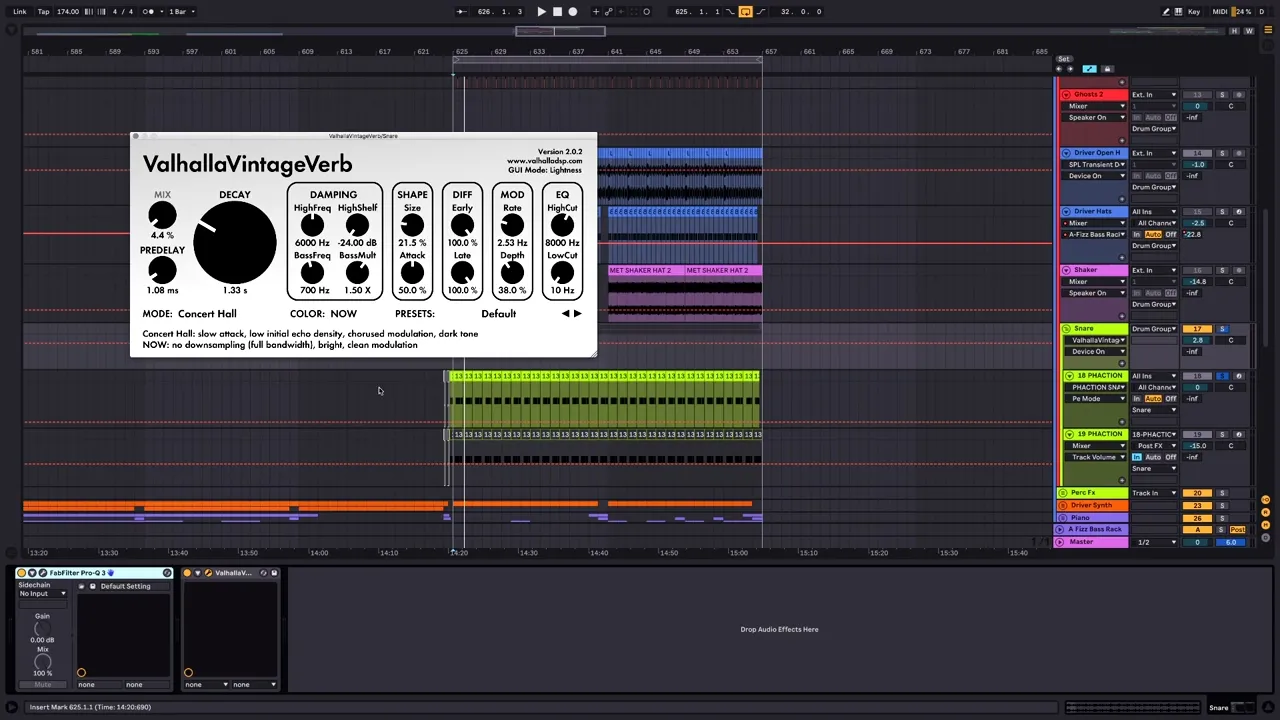Toggle Automation Mode icon above tracks
This screenshot has height=720, width=1280.
pos(1089,69)
